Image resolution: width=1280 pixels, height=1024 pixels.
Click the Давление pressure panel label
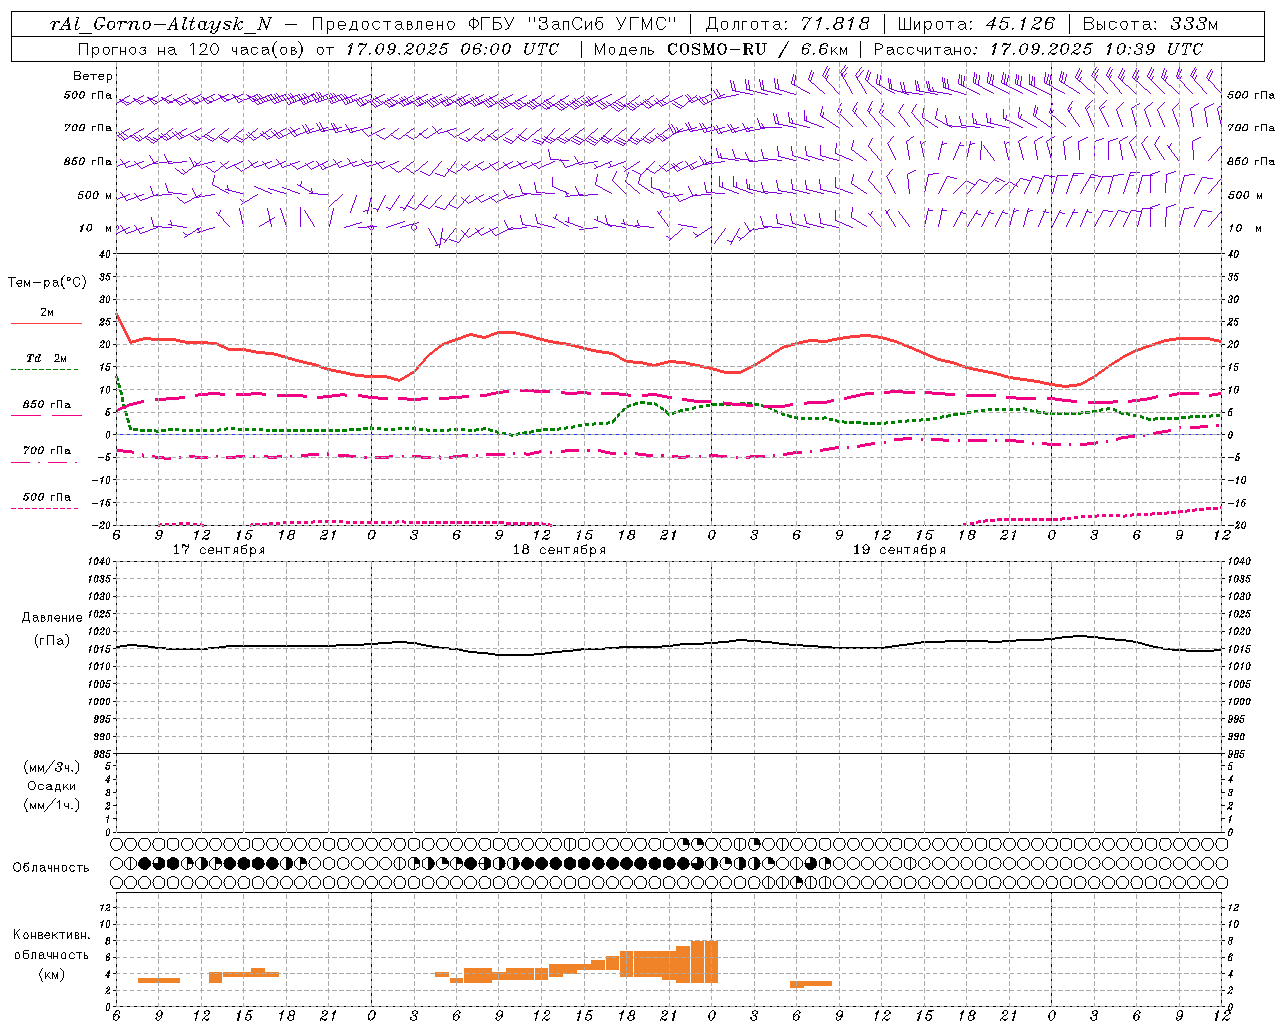click(x=52, y=618)
